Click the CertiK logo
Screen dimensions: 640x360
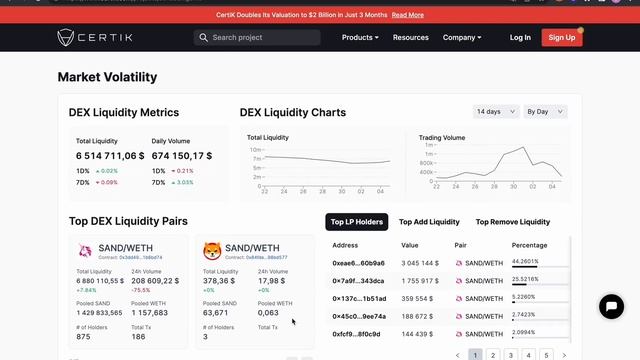(95, 38)
